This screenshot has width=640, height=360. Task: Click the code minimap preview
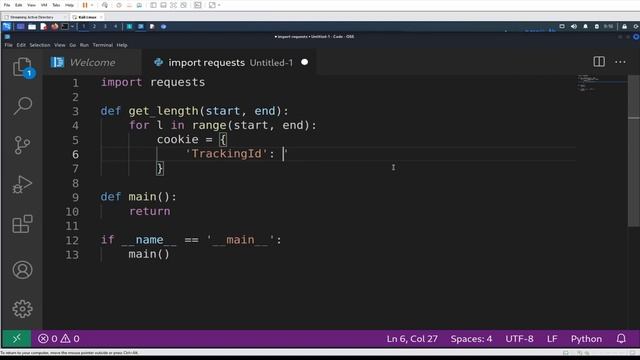602,84
